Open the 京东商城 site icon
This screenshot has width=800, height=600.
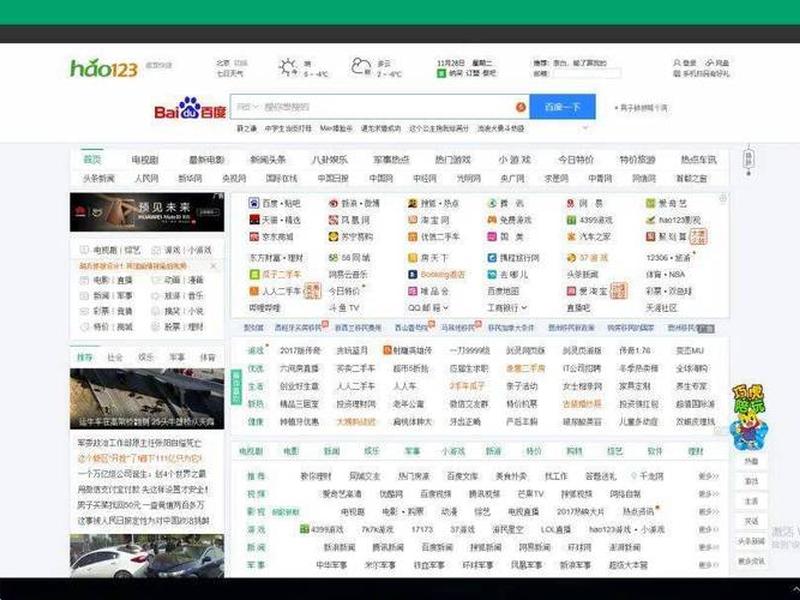point(254,237)
